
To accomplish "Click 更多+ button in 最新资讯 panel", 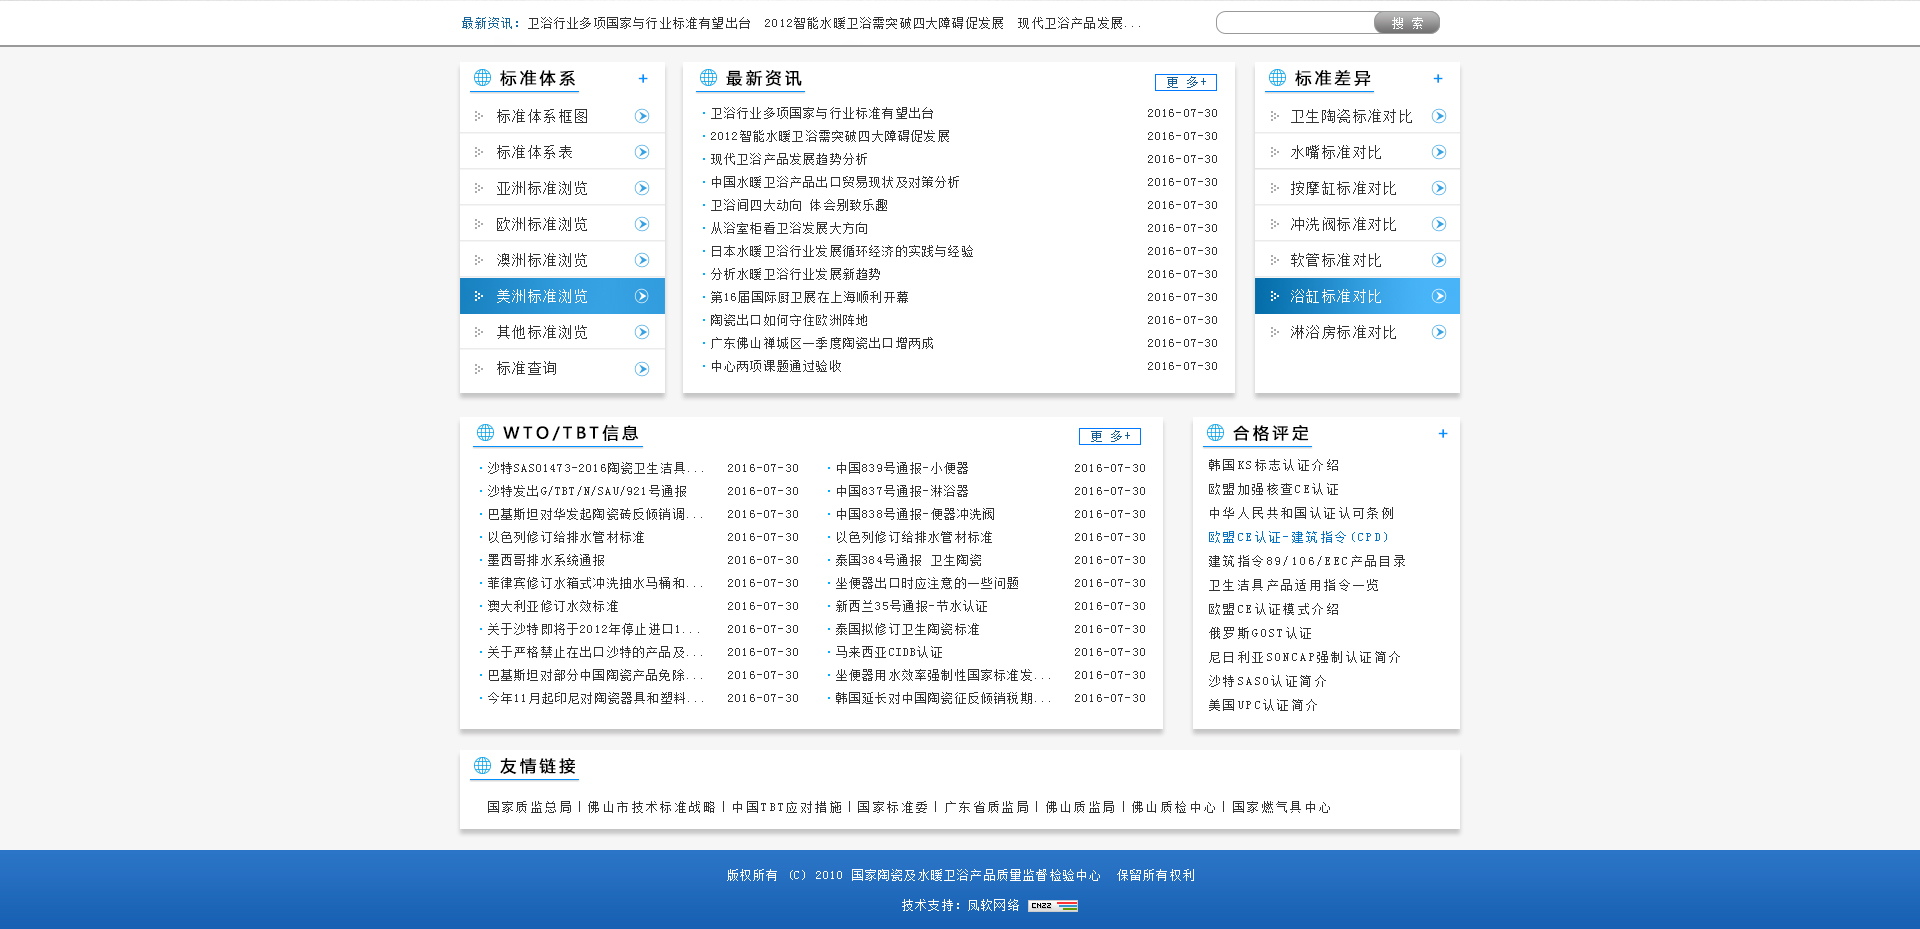I will click(1186, 82).
